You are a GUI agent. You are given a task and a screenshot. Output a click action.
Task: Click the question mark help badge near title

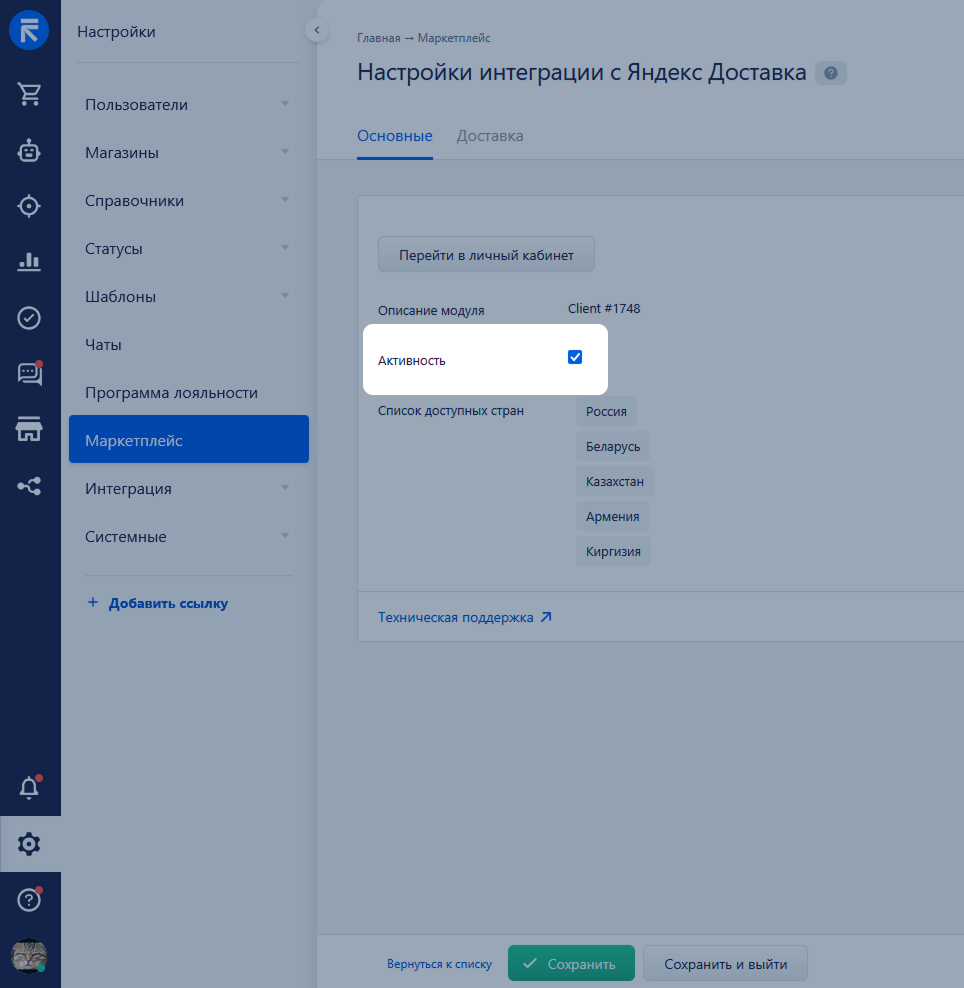(830, 73)
